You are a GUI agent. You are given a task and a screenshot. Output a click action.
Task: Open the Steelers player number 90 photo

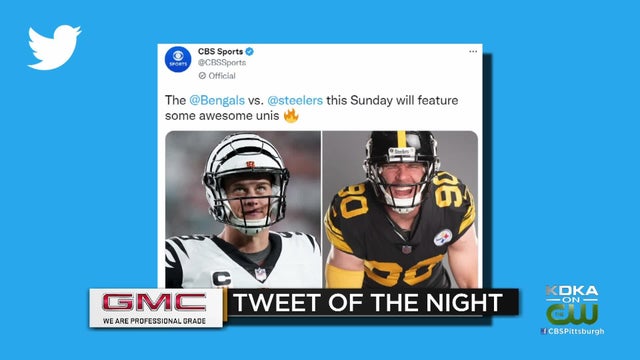click(400, 209)
